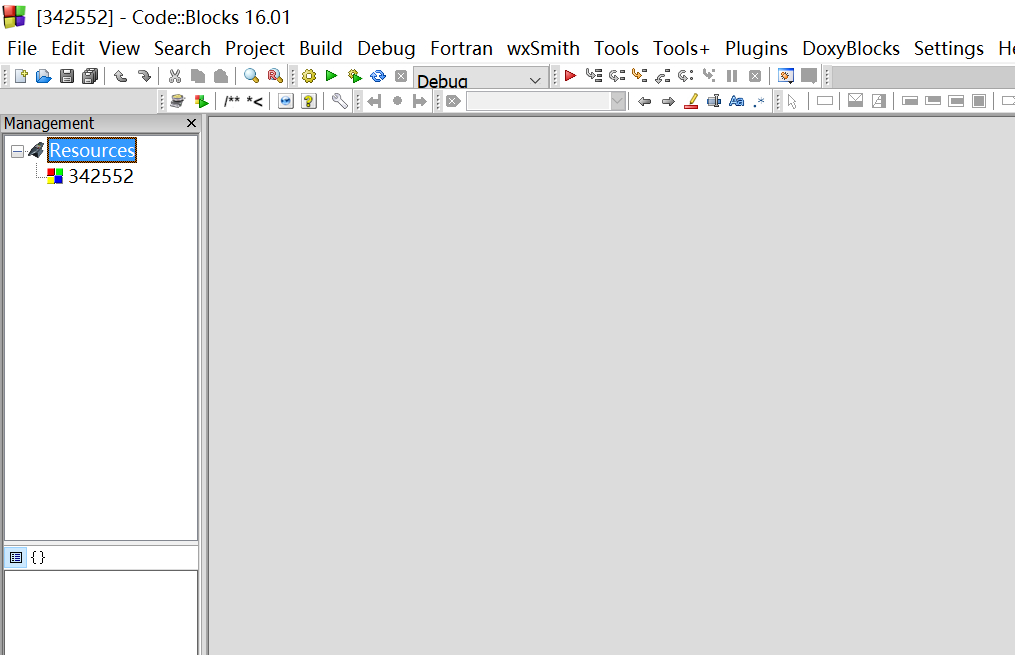This screenshot has width=1015, height=655.
Task: Abort the build with gray X icon
Action: point(401,76)
